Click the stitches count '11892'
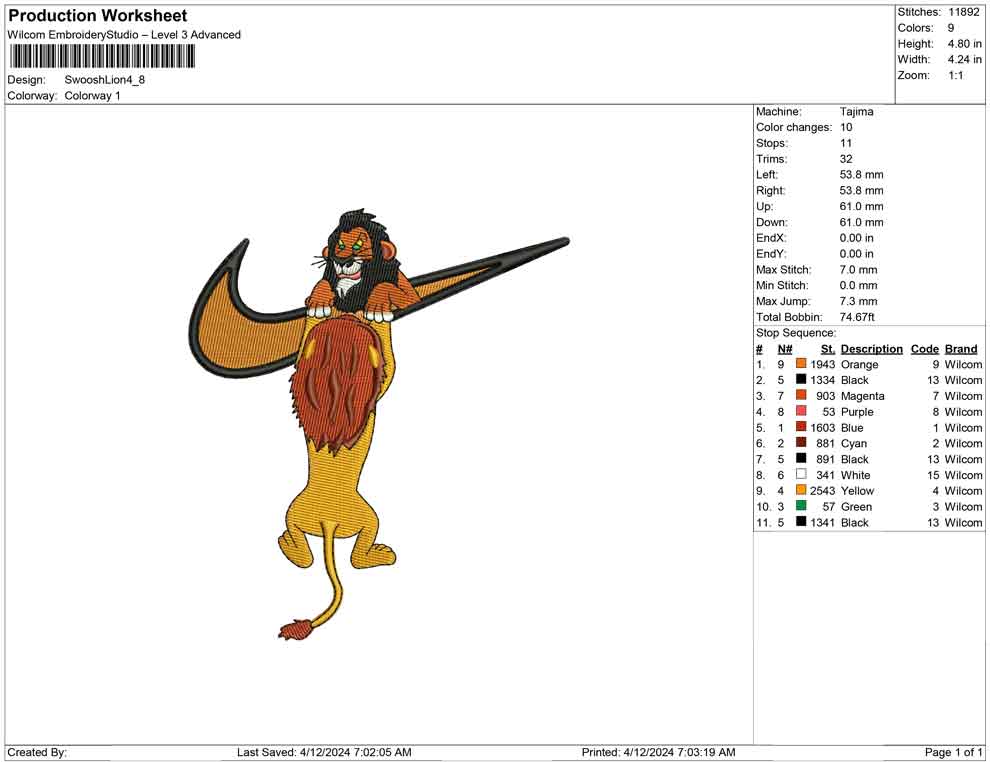The image size is (990, 762). (x=963, y=12)
